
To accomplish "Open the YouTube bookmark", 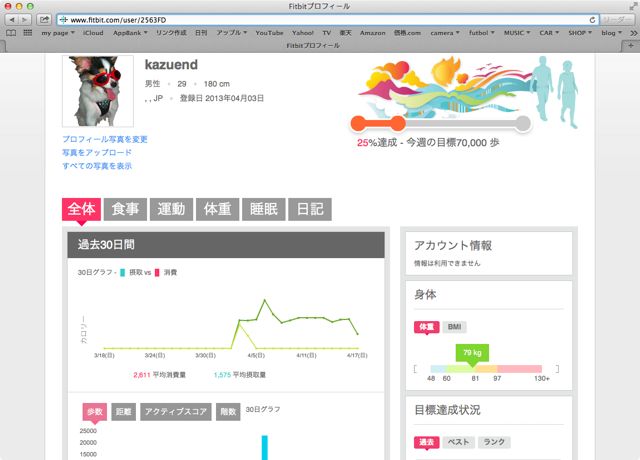I will coord(269,33).
